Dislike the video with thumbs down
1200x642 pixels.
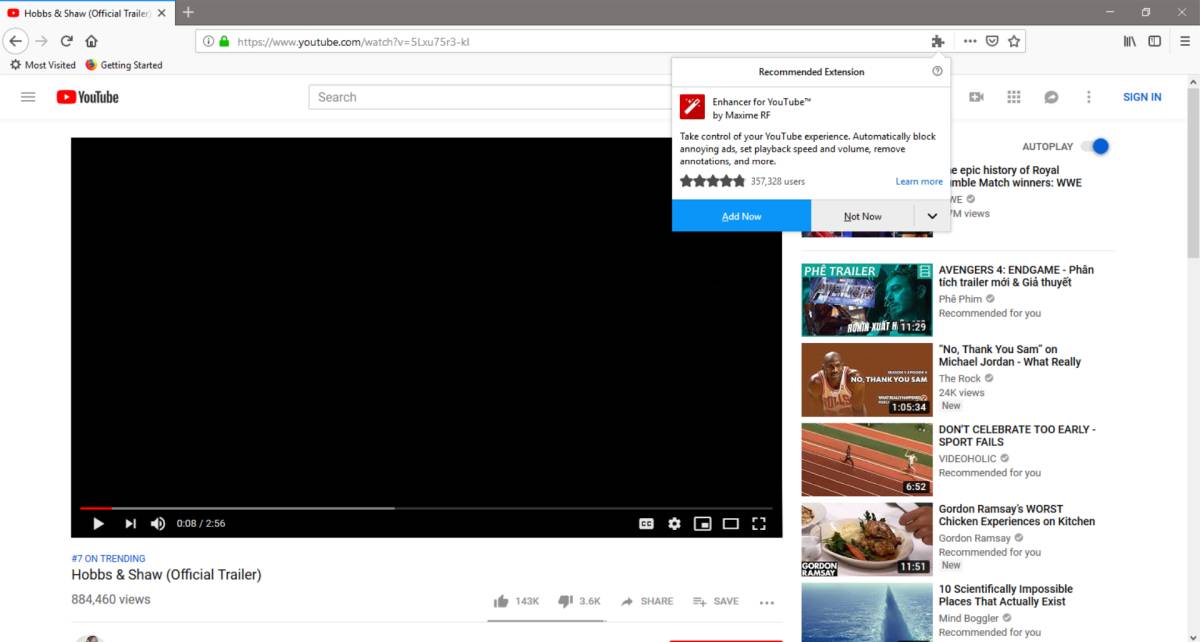click(579, 601)
